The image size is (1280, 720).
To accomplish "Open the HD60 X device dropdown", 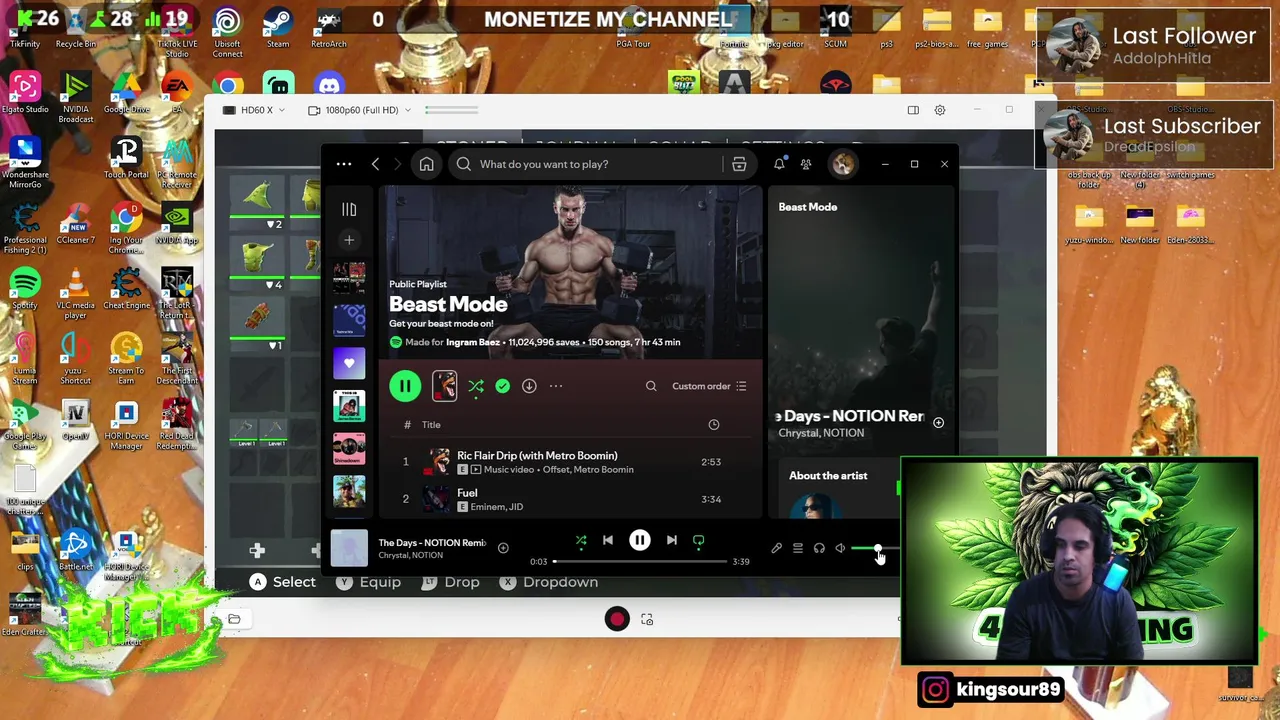I will coord(254,110).
